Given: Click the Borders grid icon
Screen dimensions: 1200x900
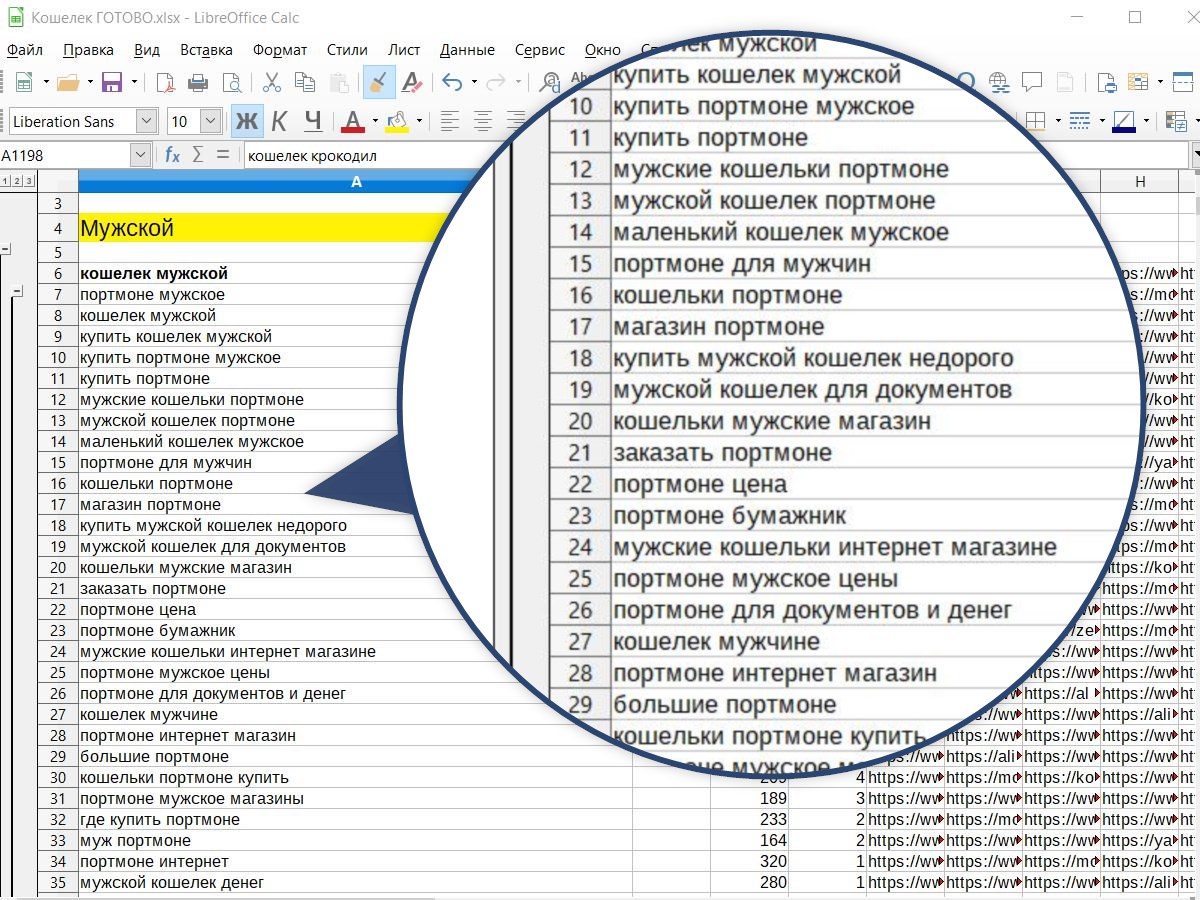Looking at the screenshot, I should point(1036,122).
